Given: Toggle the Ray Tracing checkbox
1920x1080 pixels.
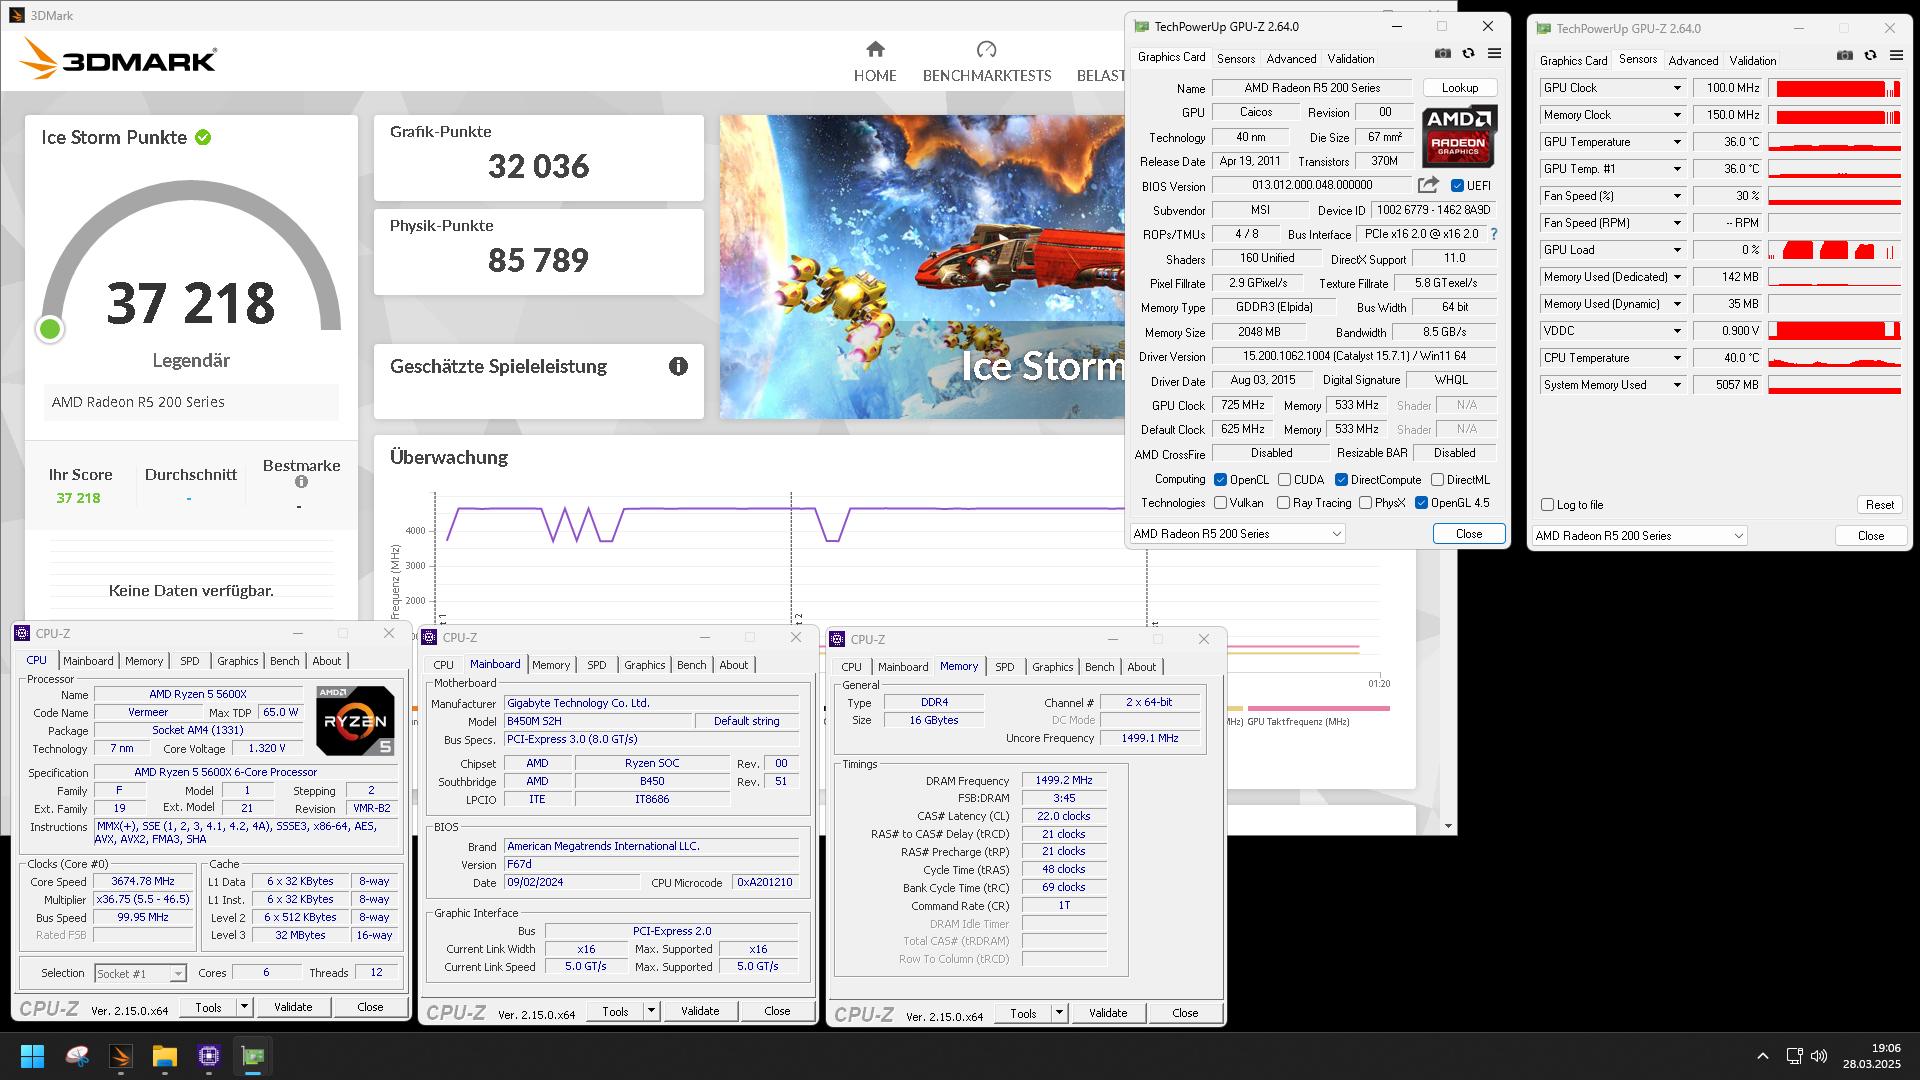Looking at the screenshot, I should (x=1283, y=503).
